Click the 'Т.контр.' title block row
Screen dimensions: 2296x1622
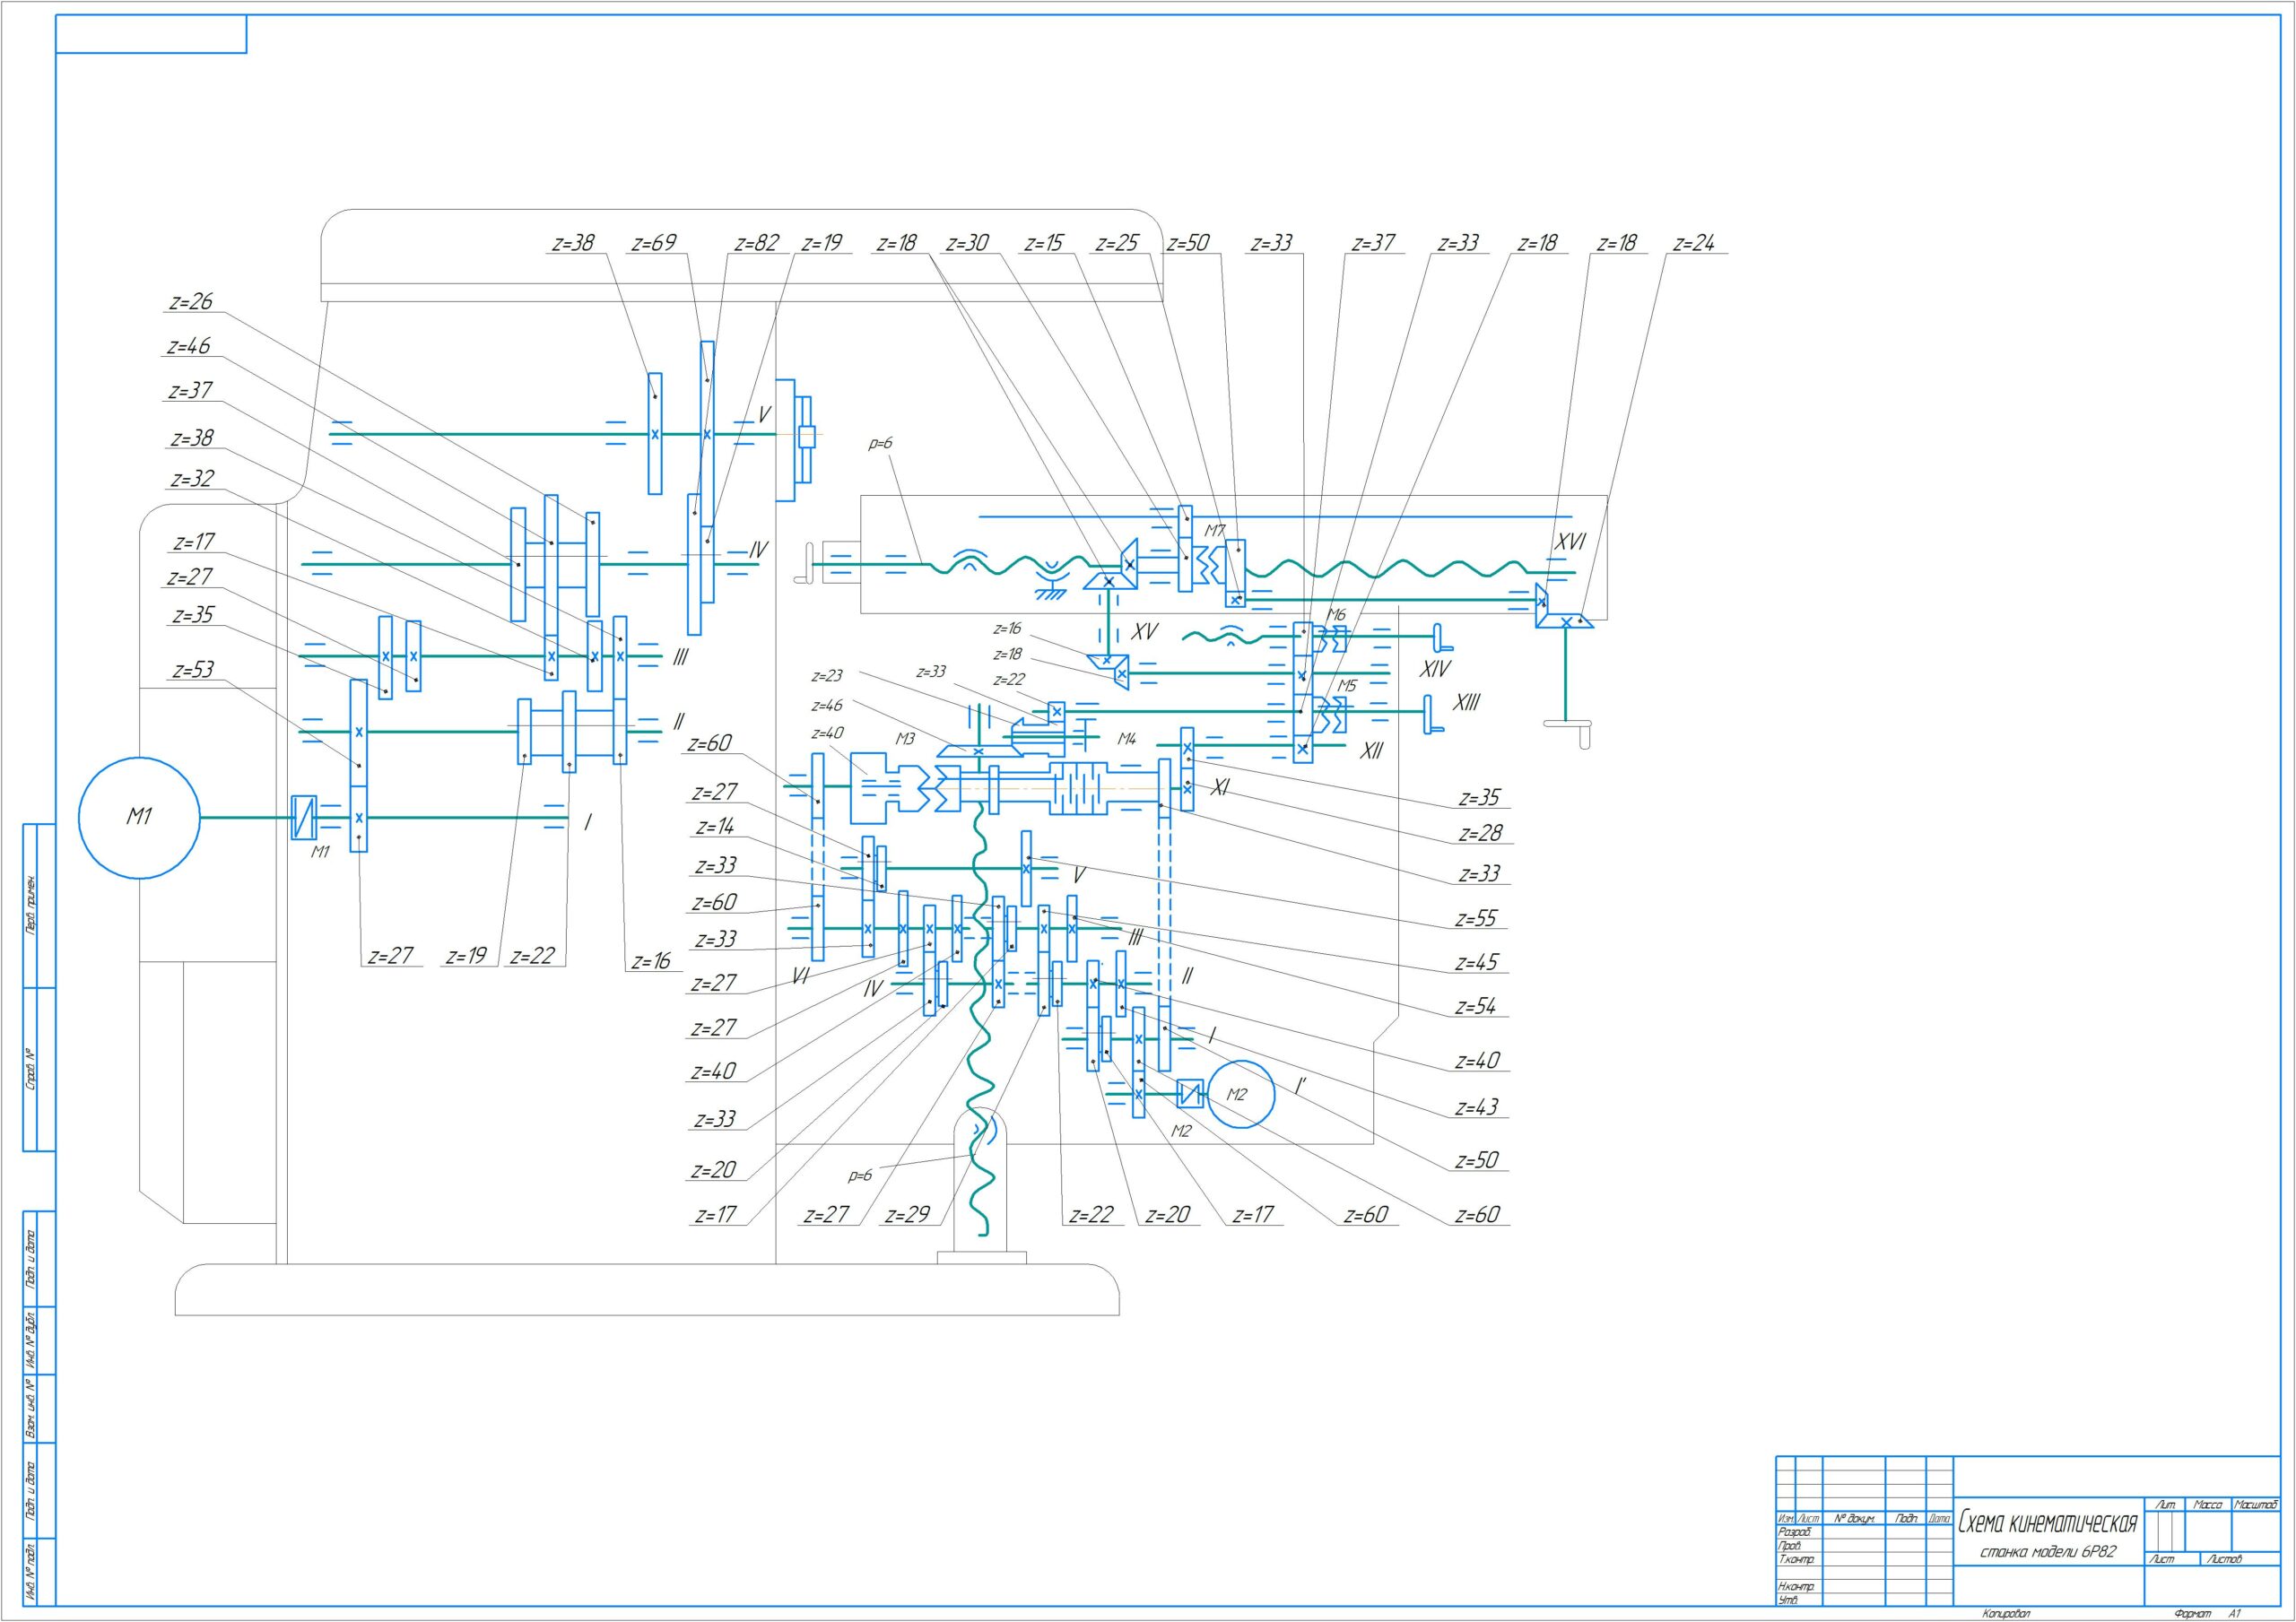click(x=1796, y=1559)
